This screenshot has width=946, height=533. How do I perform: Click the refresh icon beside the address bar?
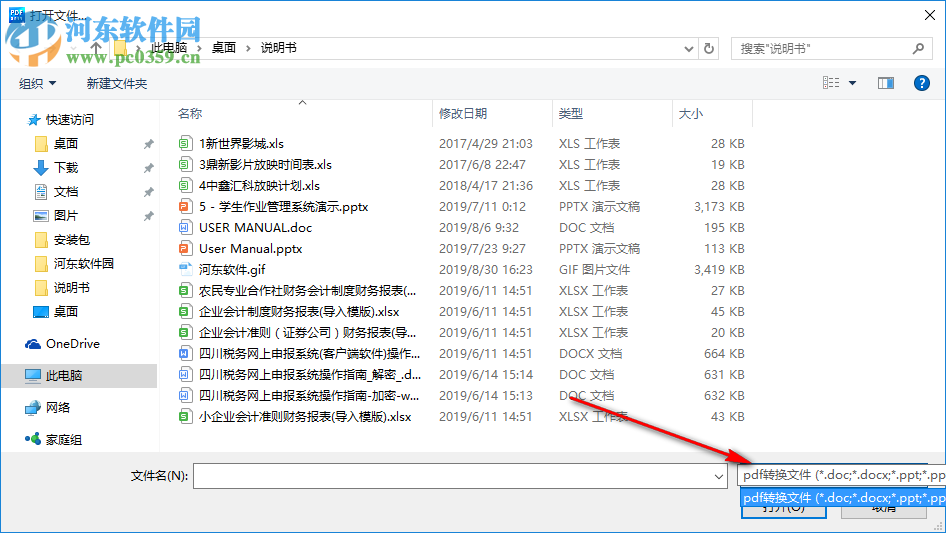click(x=709, y=48)
